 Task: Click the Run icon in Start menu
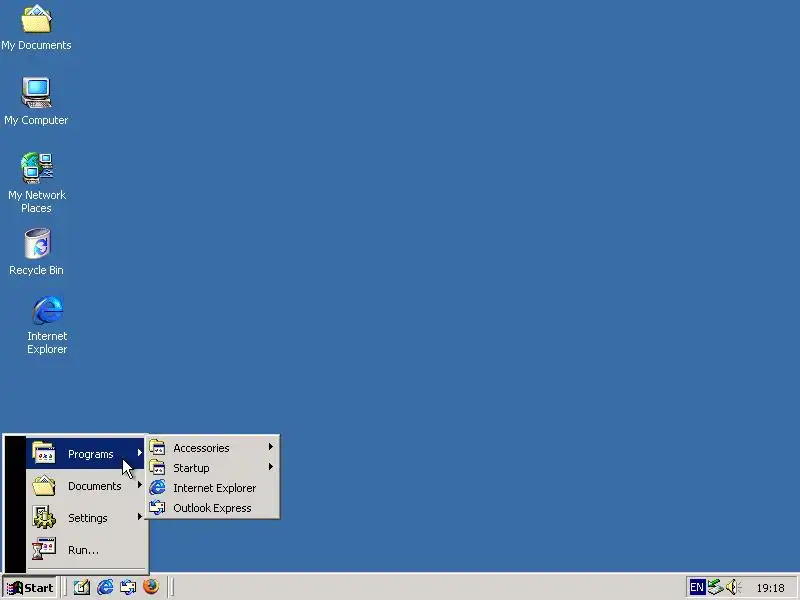pyautogui.click(x=44, y=549)
